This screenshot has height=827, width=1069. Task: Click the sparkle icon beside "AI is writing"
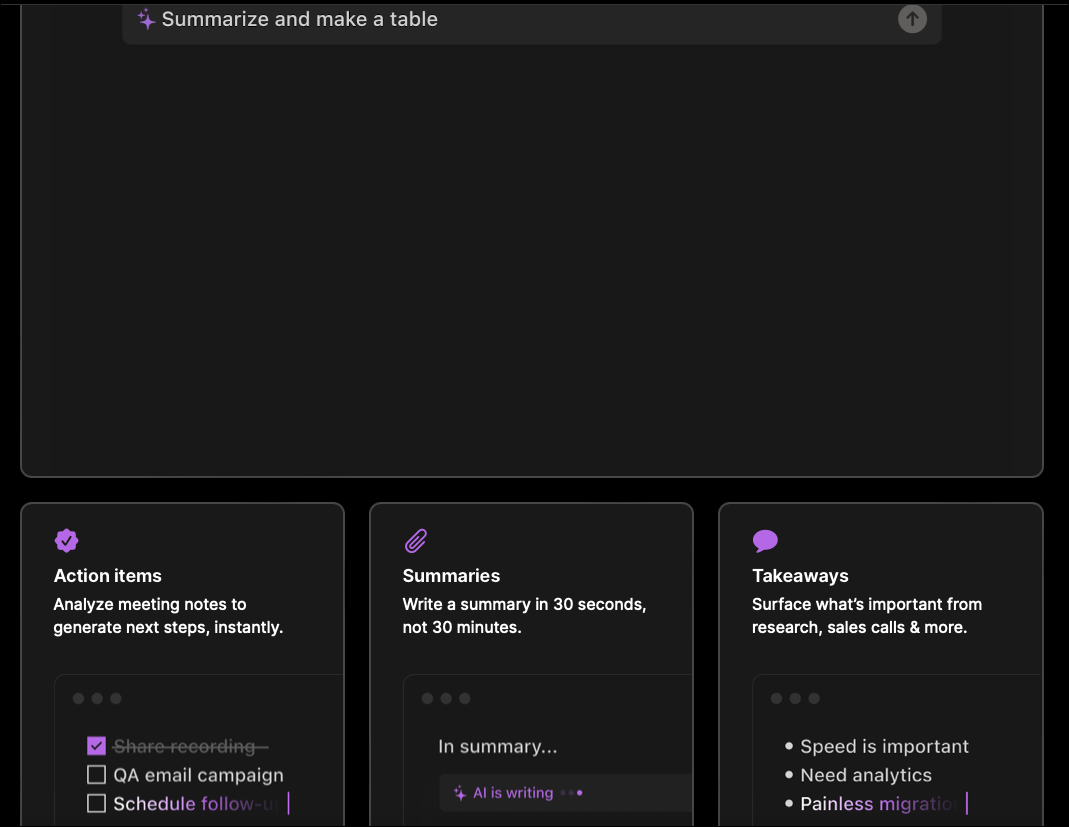click(459, 793)
